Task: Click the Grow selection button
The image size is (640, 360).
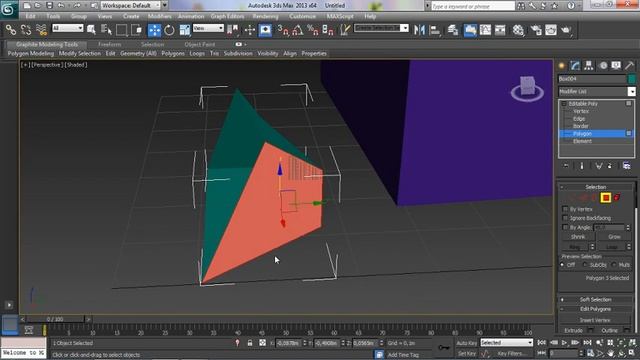Action: tap(614, 237)
